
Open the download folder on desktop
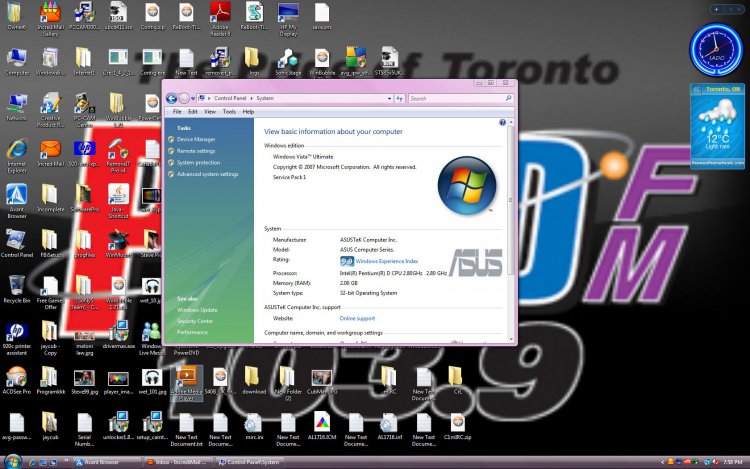(254, 380)
